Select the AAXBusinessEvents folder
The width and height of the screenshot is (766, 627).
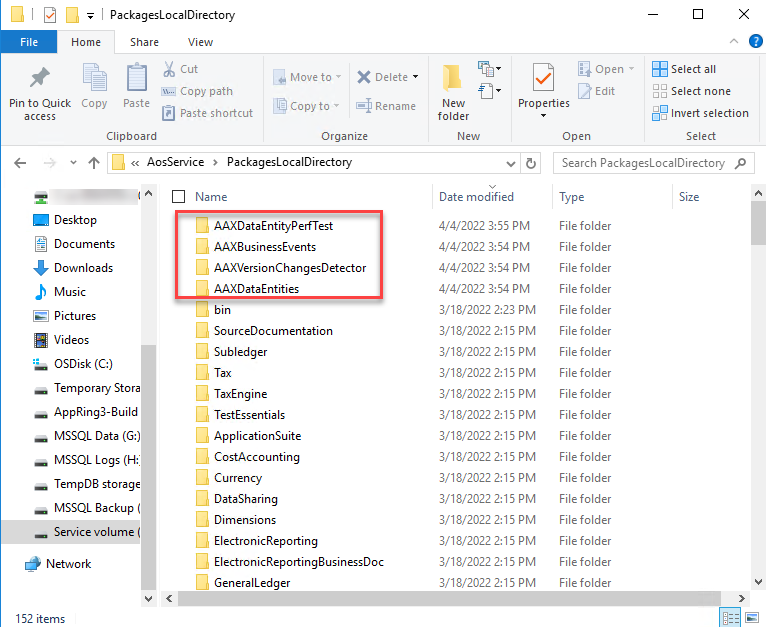point(265,247)
